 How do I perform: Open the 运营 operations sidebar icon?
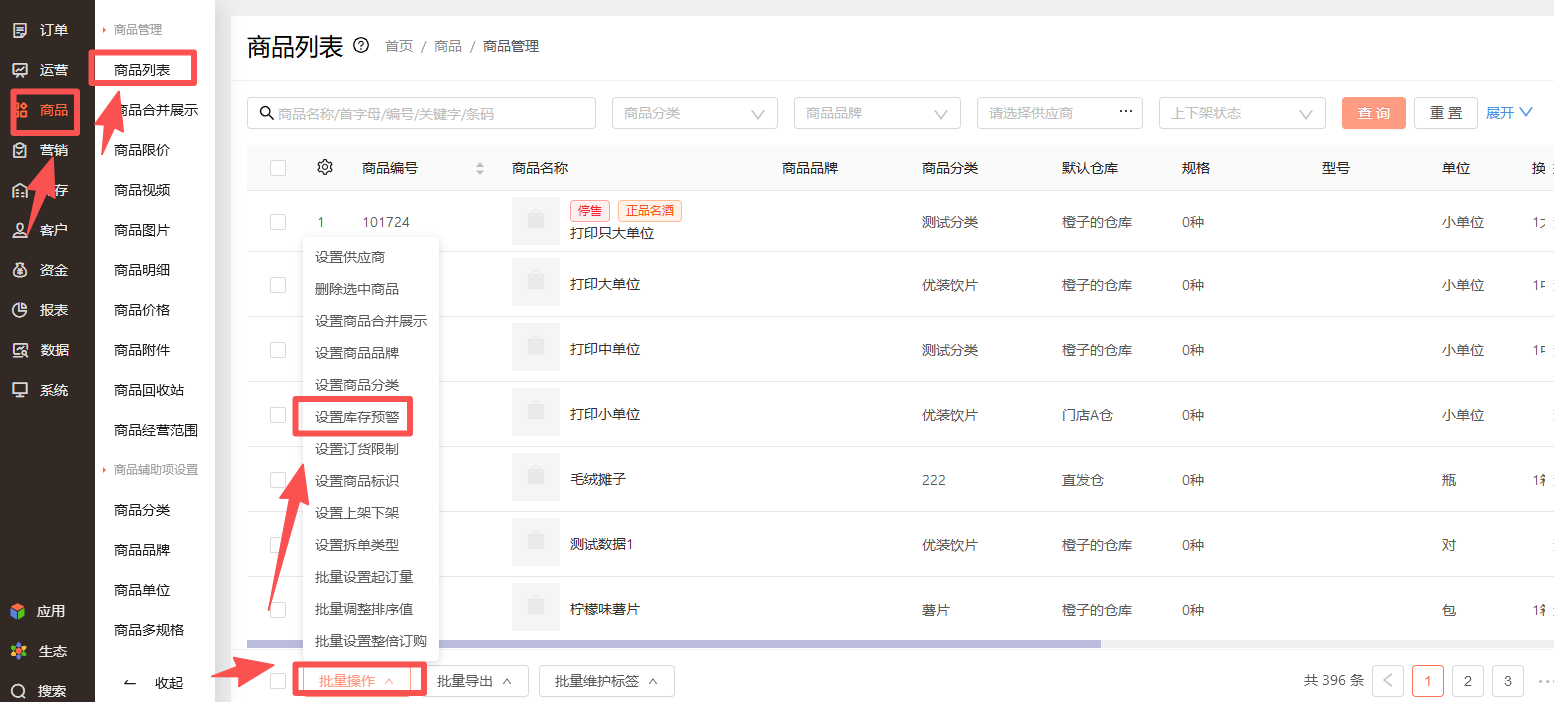click(x=20, y=70)
